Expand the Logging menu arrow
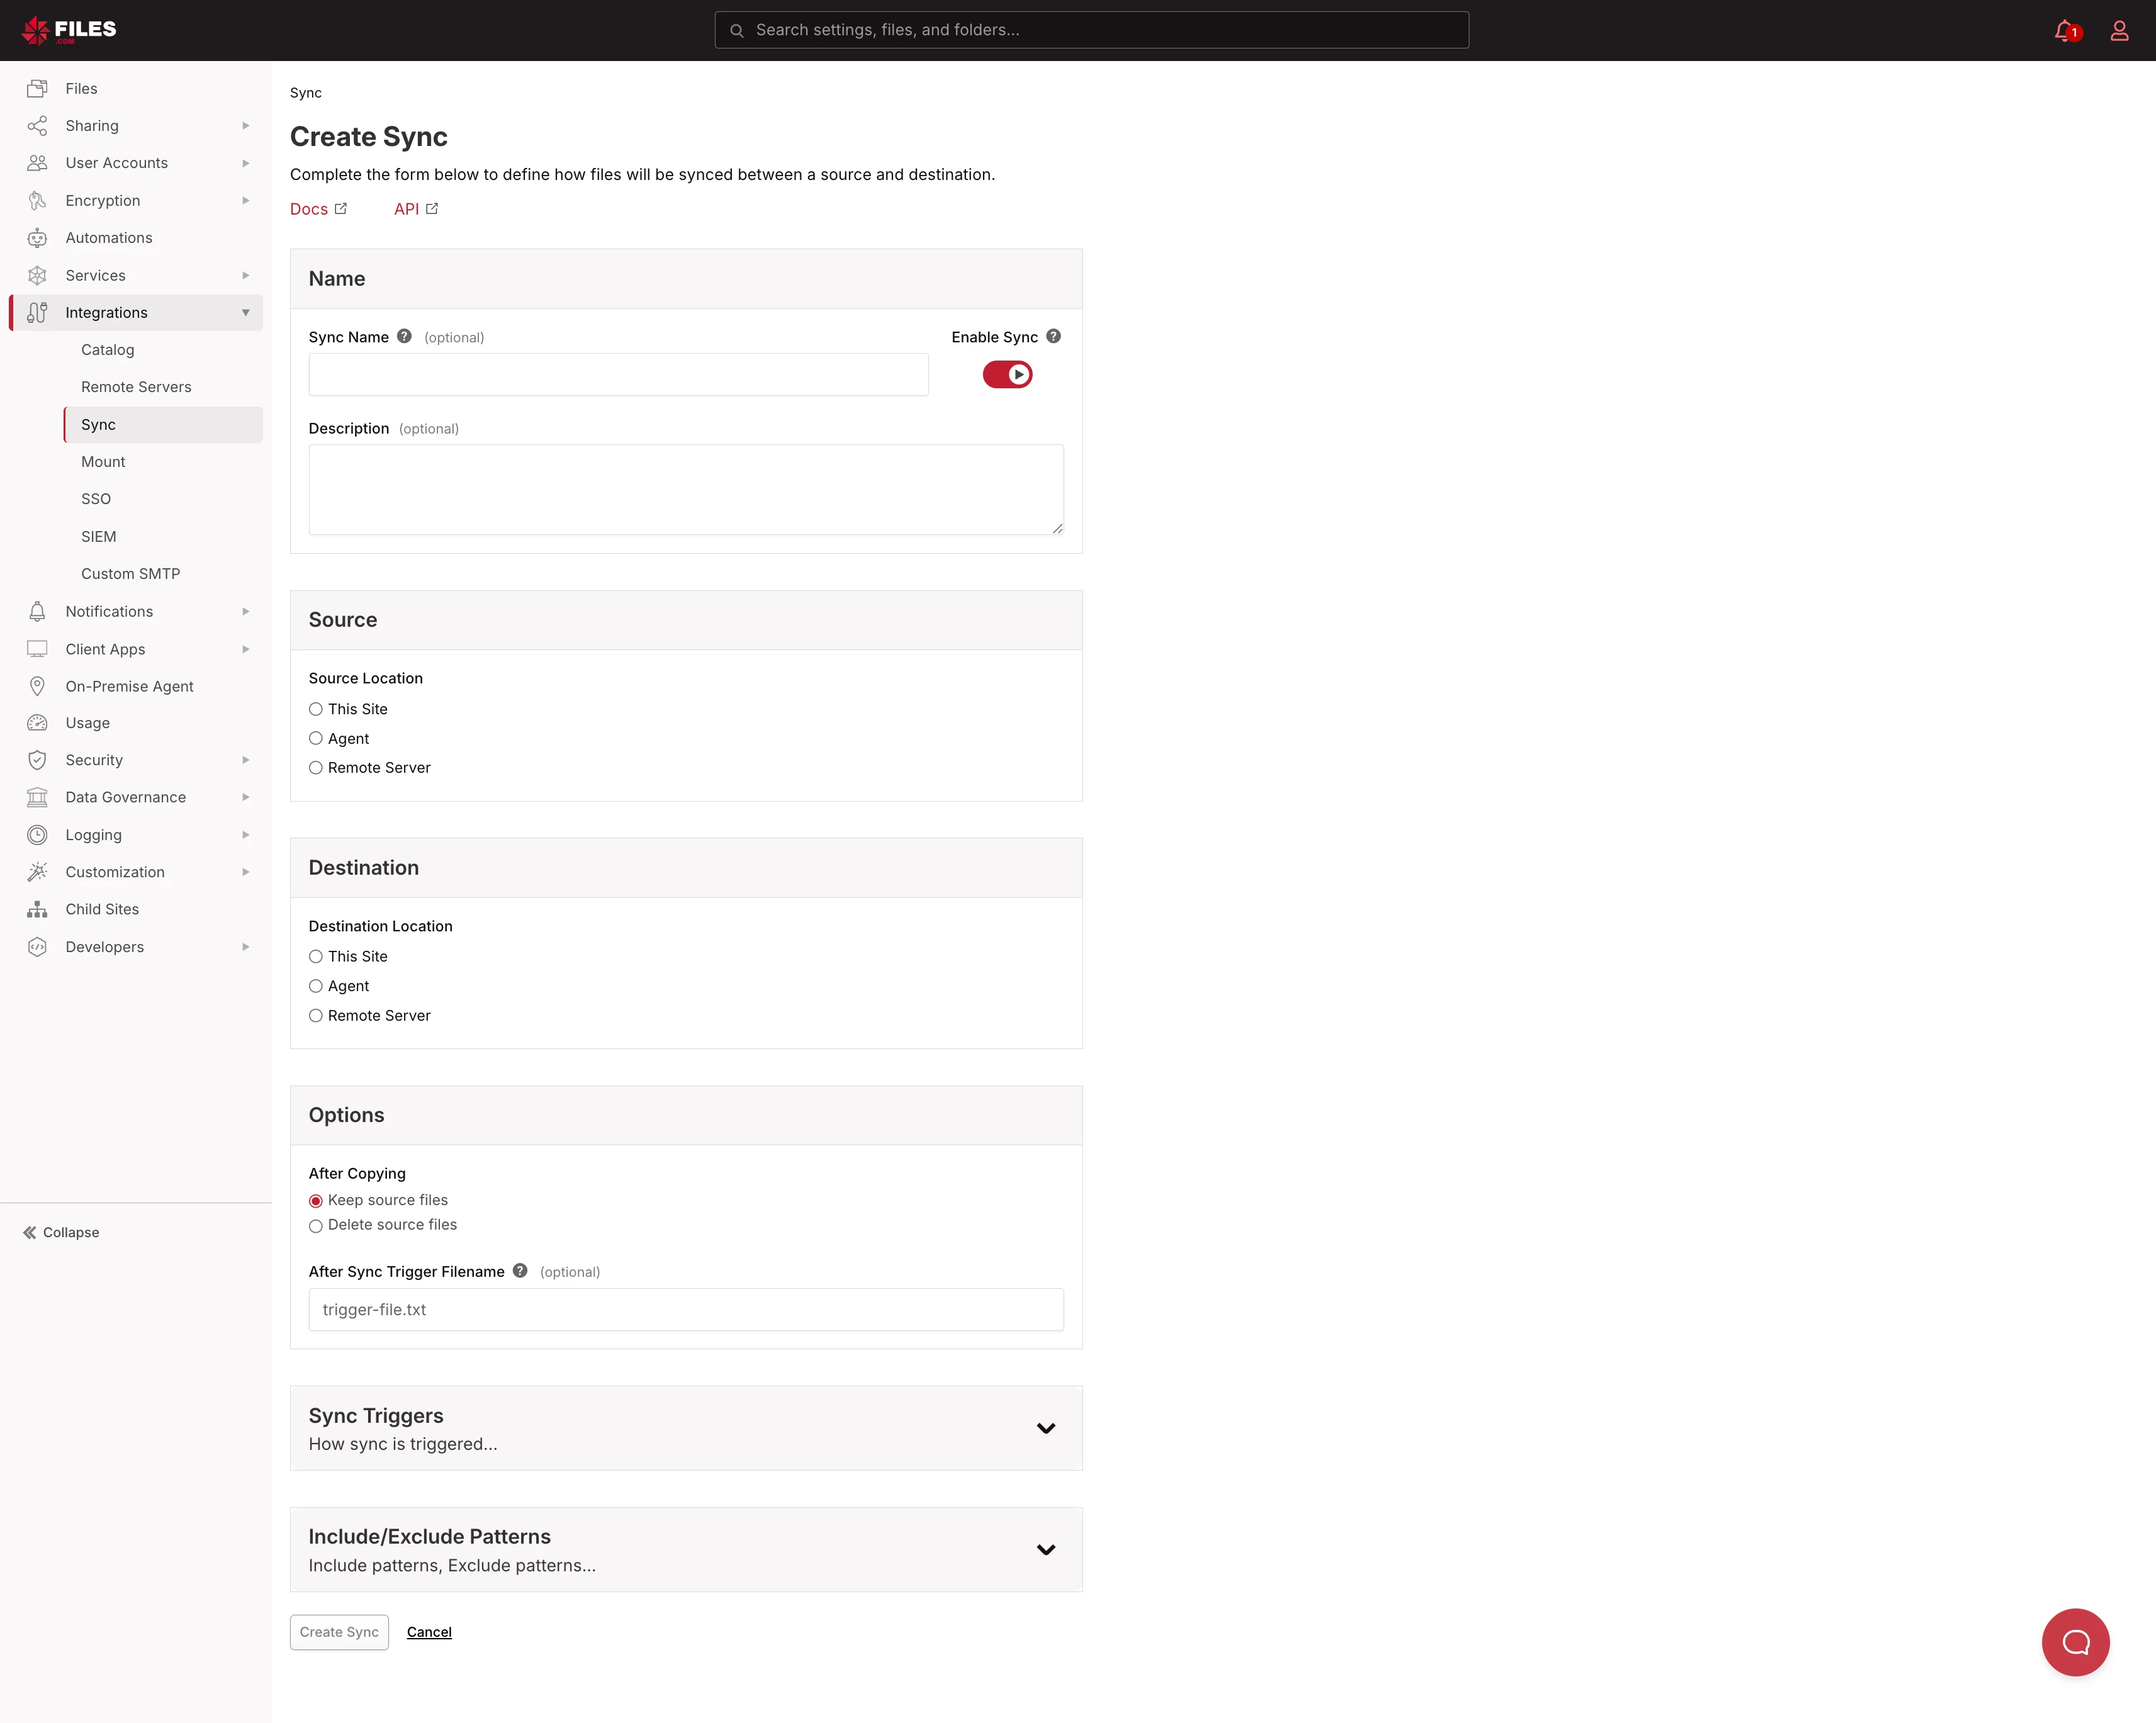Screen dimensions: 2156x1723 245,835
